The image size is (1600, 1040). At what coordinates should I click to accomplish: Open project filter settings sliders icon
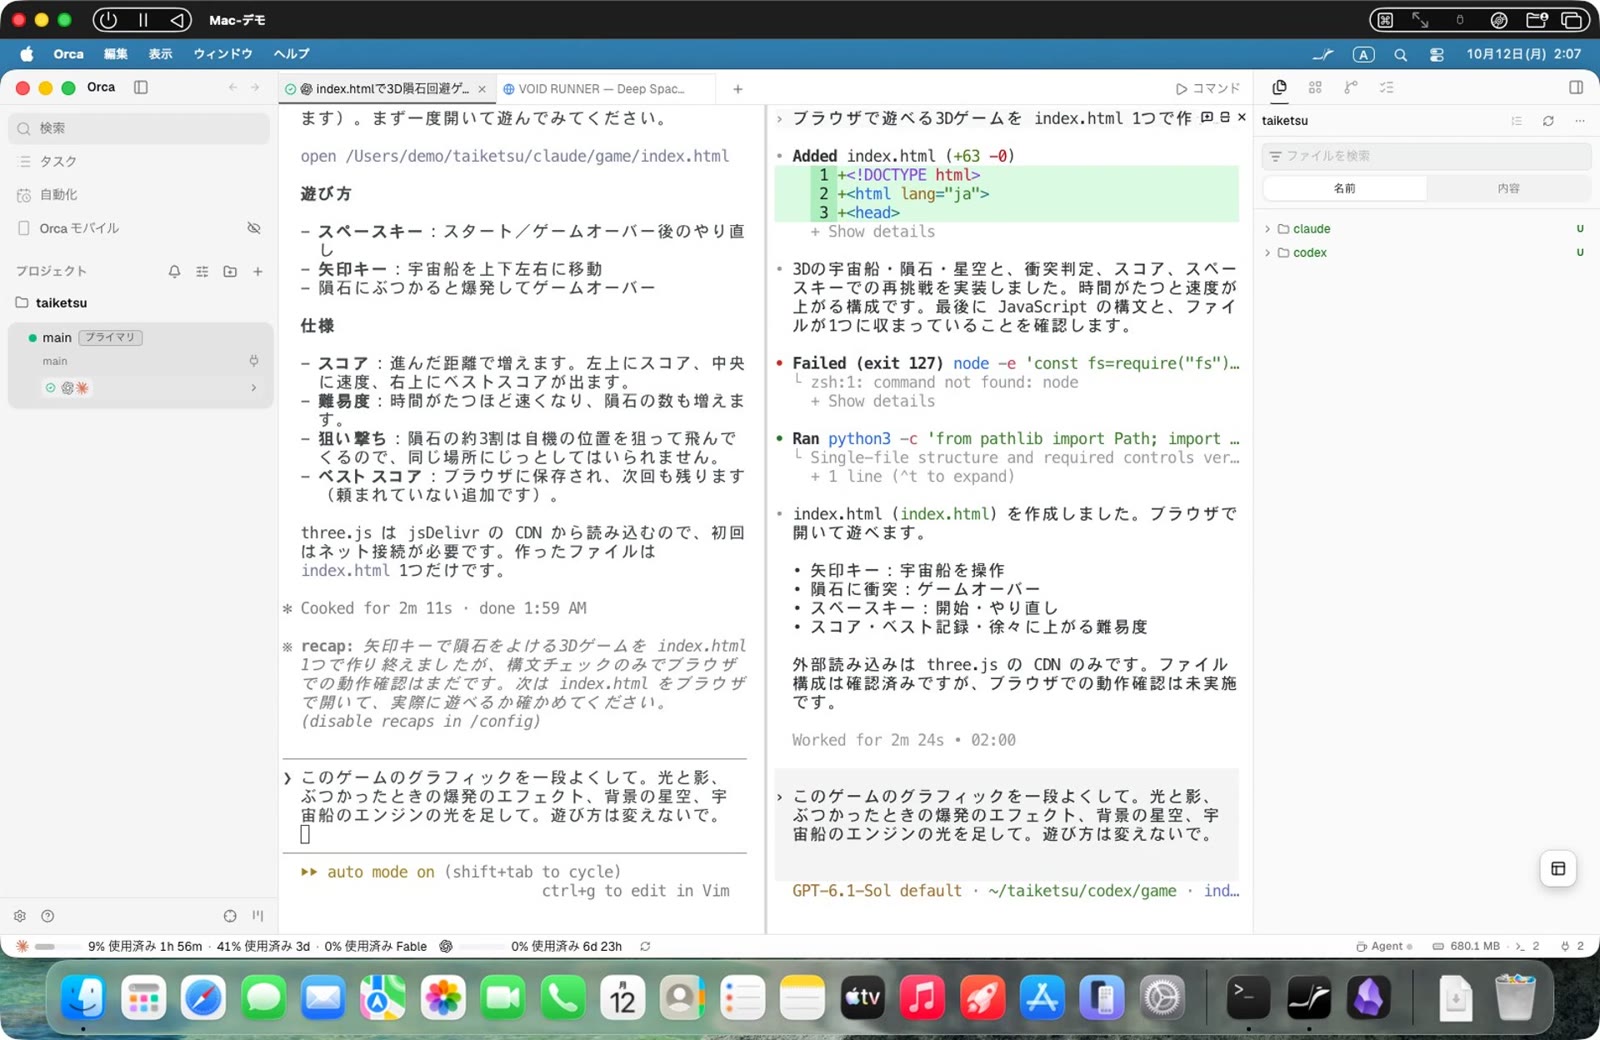click(202, 271)
